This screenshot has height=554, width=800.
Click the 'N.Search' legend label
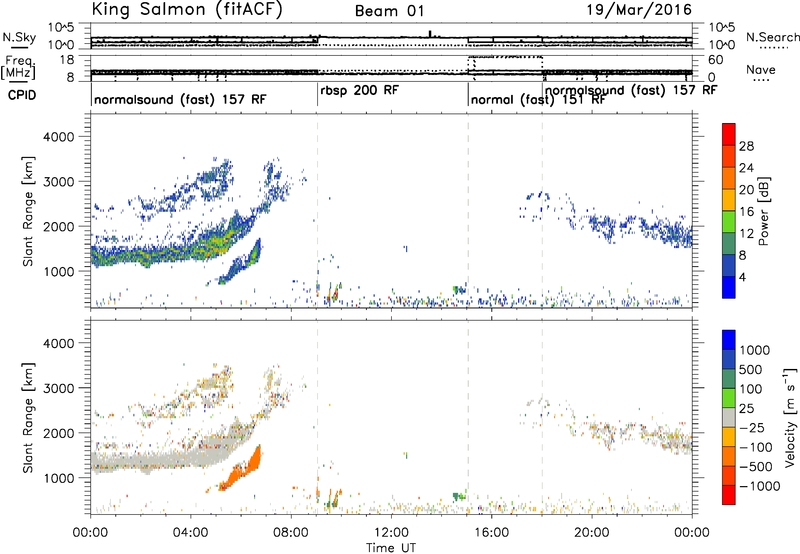773,37
